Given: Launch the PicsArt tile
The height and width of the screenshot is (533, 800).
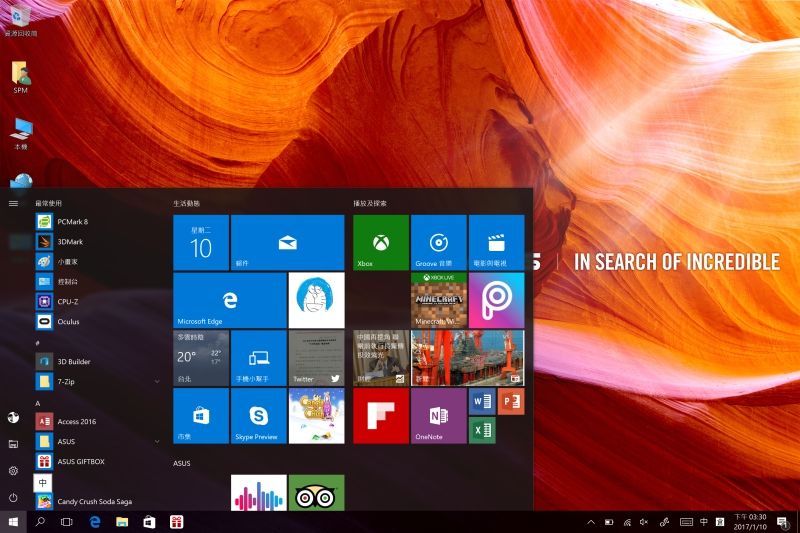Looking at the screenshot, I should coord(496,300).
